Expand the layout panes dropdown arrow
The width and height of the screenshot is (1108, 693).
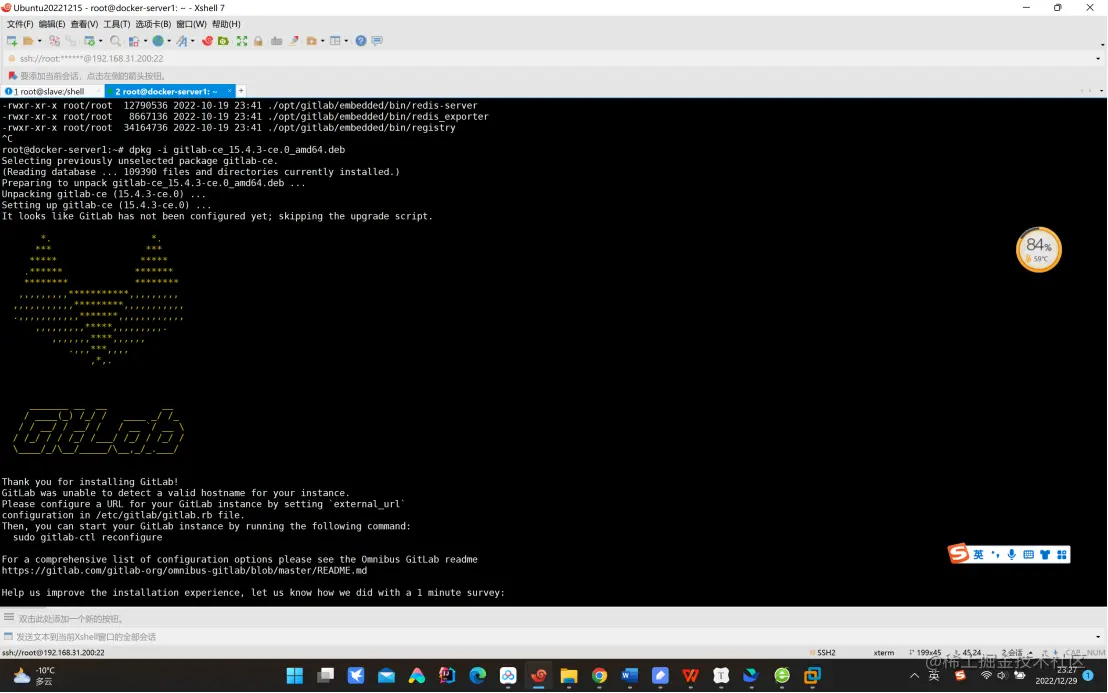pos(346,41)
